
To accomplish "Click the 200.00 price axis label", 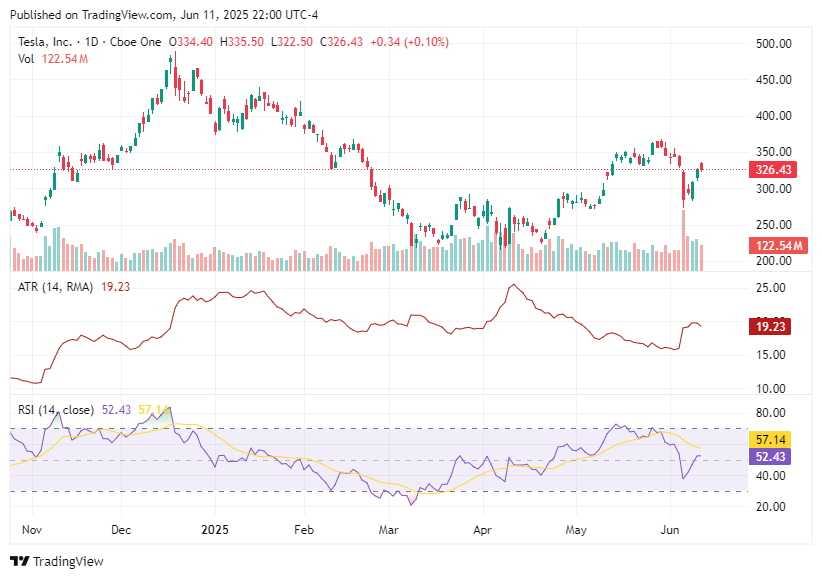I will (773, 261).
